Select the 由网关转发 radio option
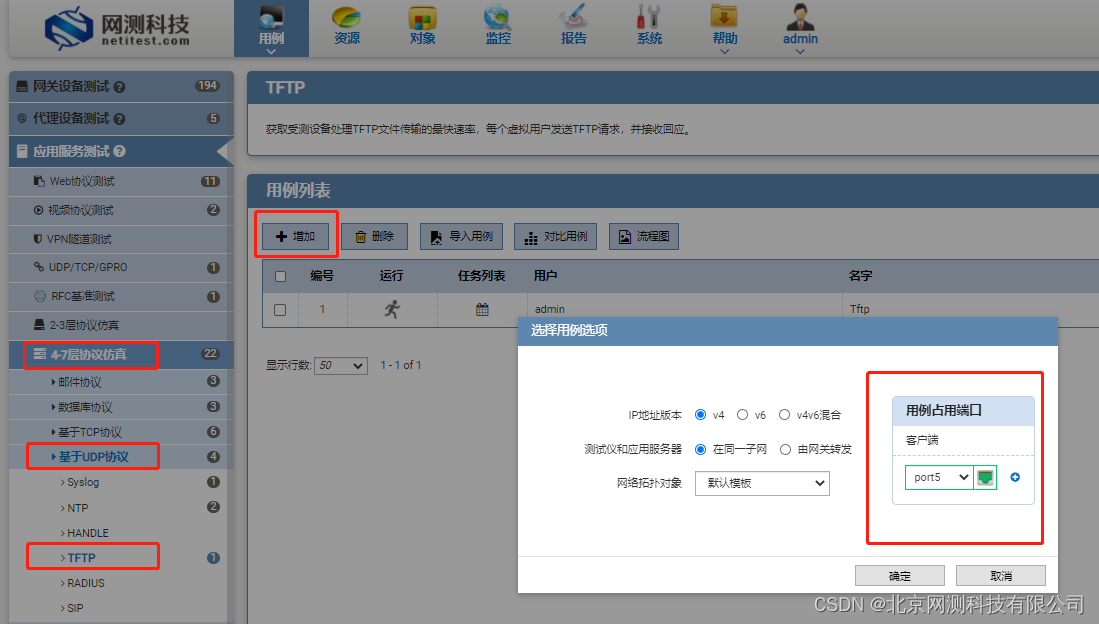 point(786,448)
